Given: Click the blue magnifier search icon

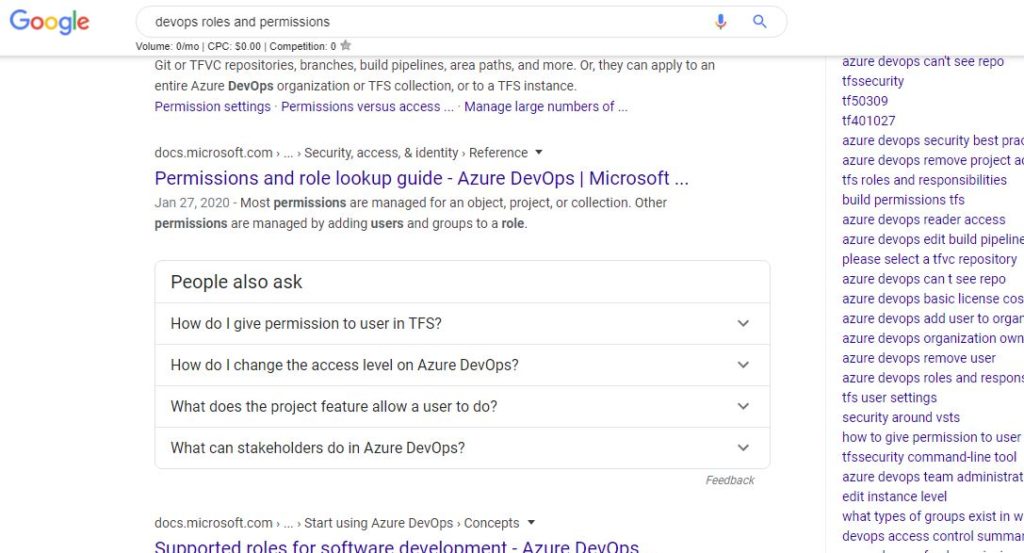Looking at the screenshot, I should point(760,22).
